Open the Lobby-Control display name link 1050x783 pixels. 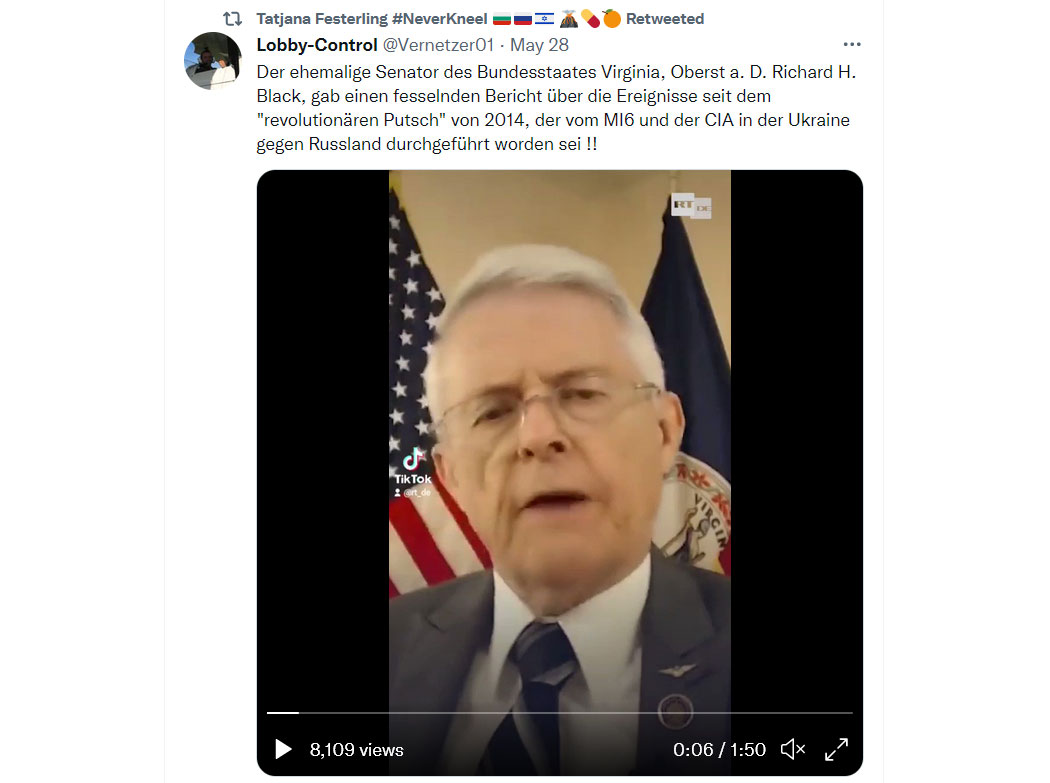[317, 45]
